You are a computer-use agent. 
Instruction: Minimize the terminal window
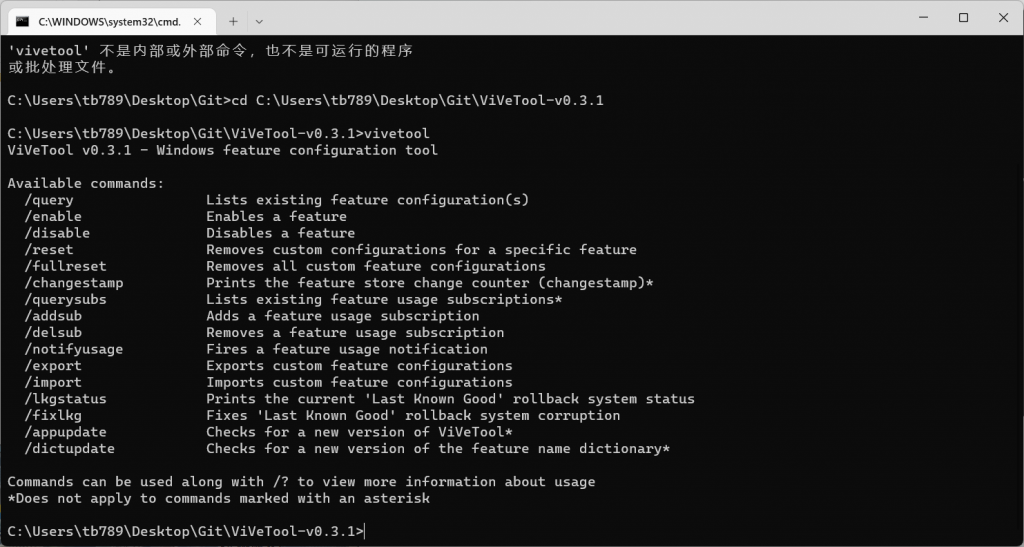coord(916,18)
